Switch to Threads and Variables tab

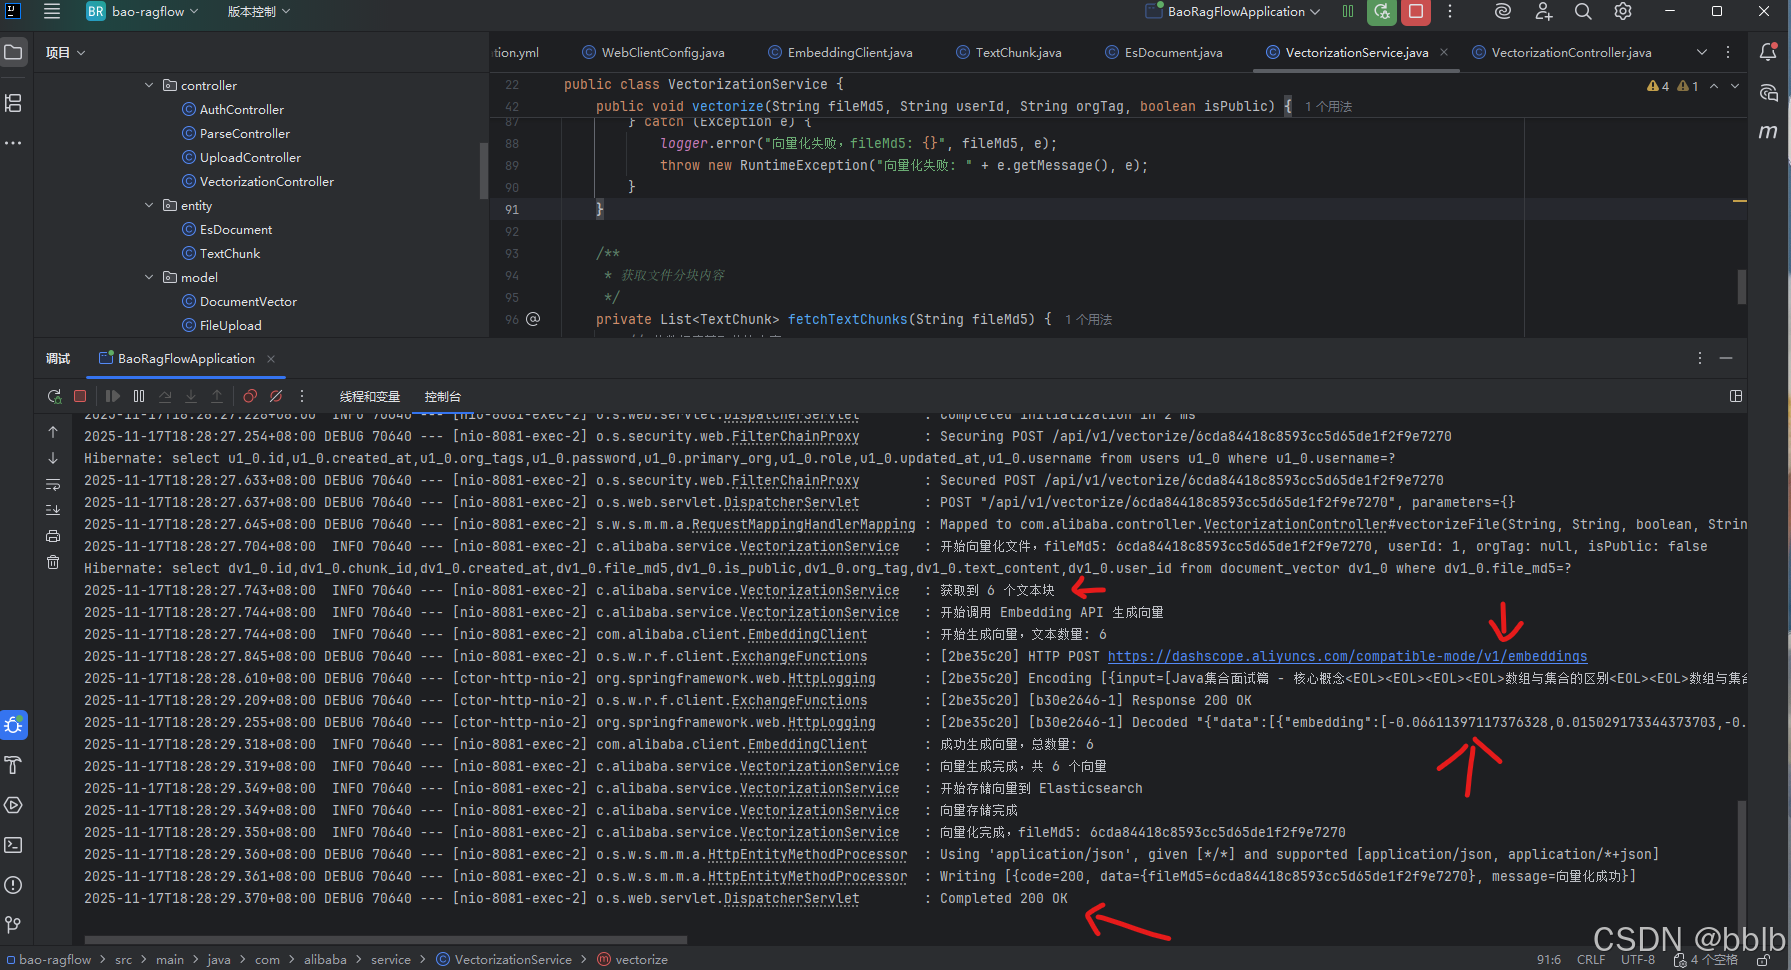pyautogui.click(x=370, y=397)
